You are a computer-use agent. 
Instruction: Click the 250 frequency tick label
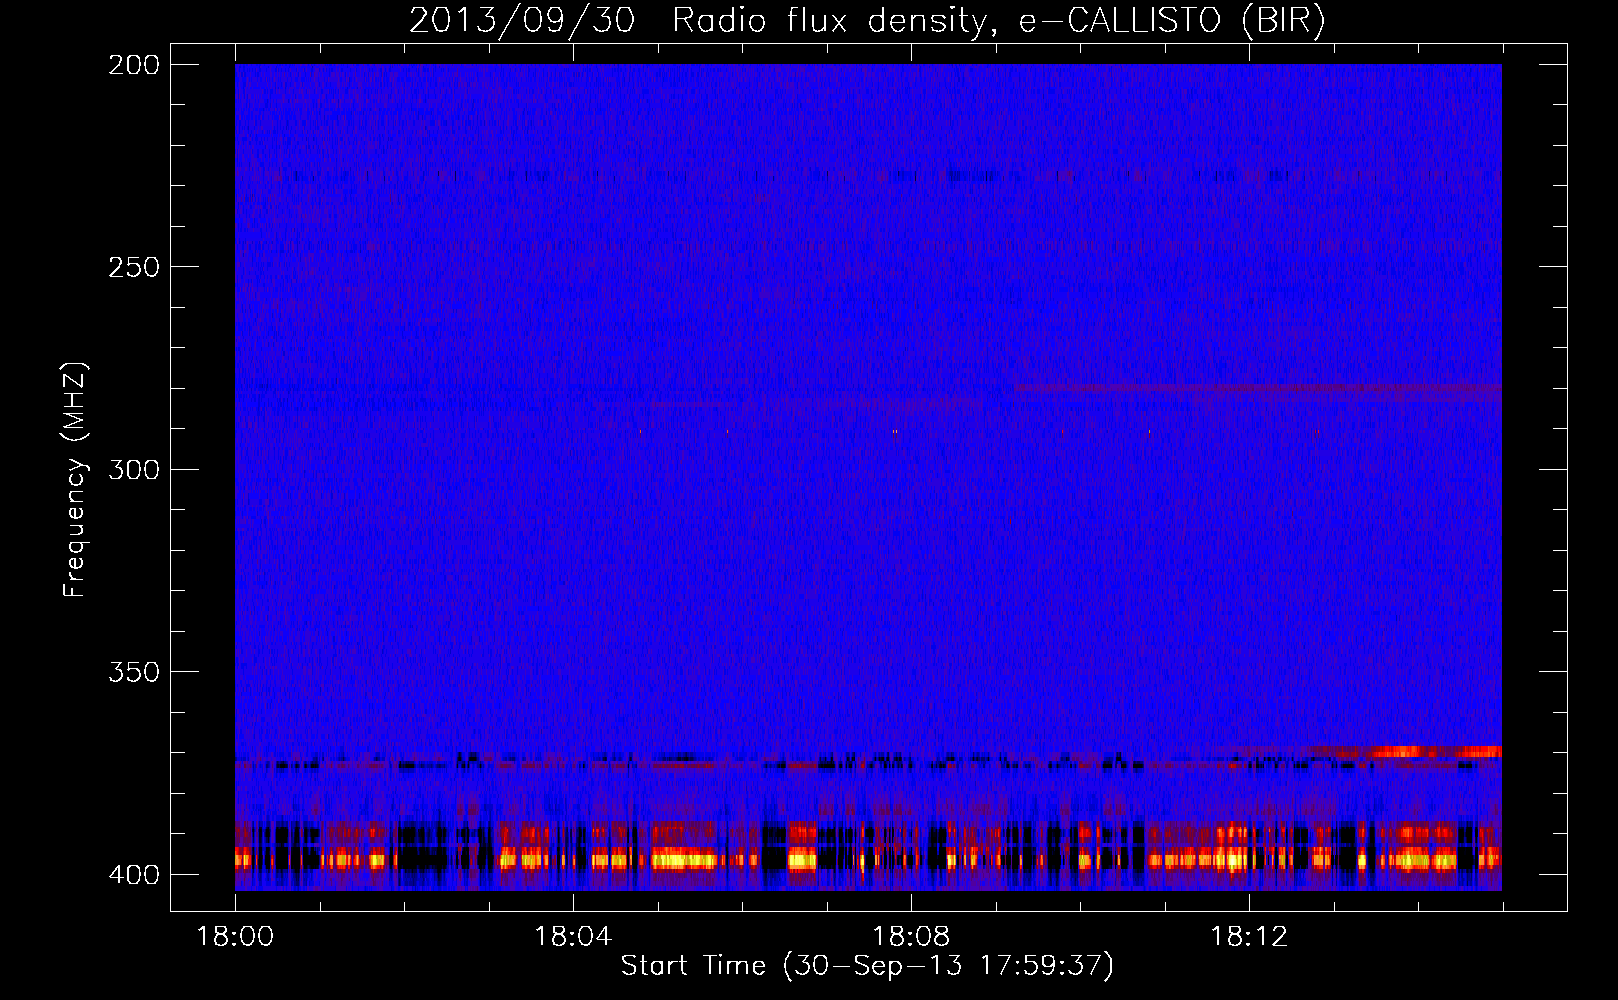click(134, 267)
